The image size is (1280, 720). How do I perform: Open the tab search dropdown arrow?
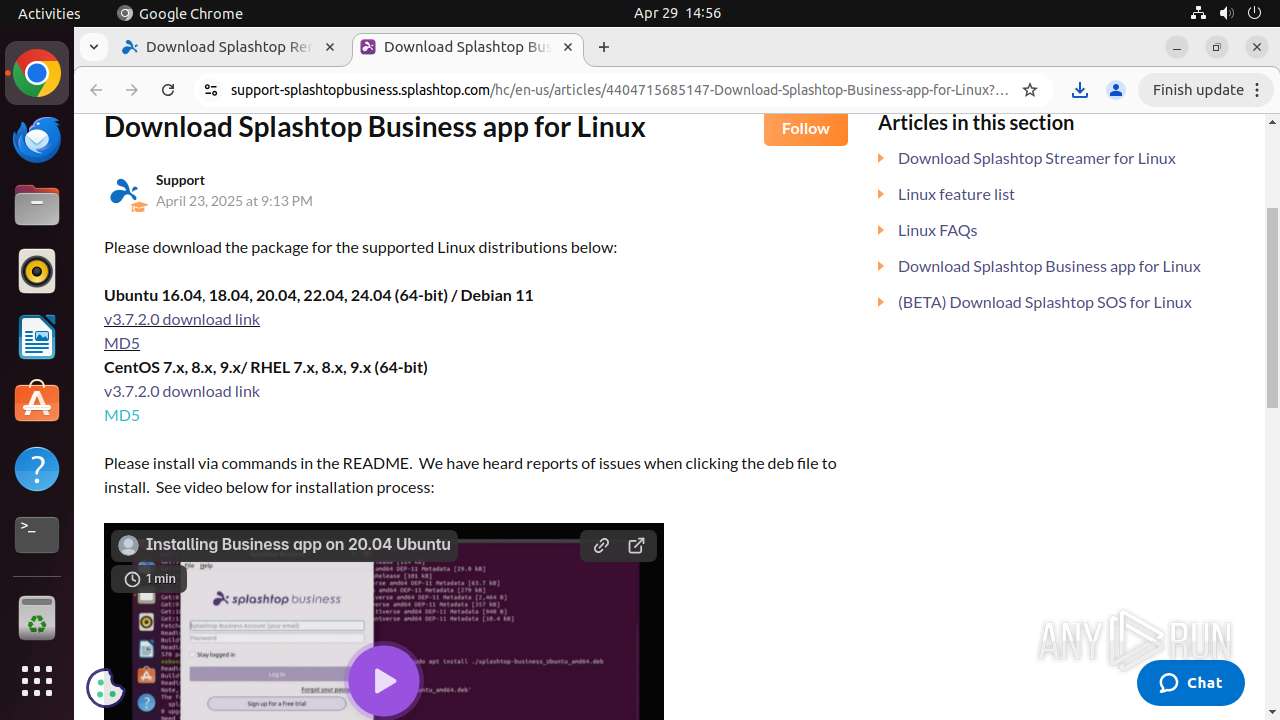[93, 47]
